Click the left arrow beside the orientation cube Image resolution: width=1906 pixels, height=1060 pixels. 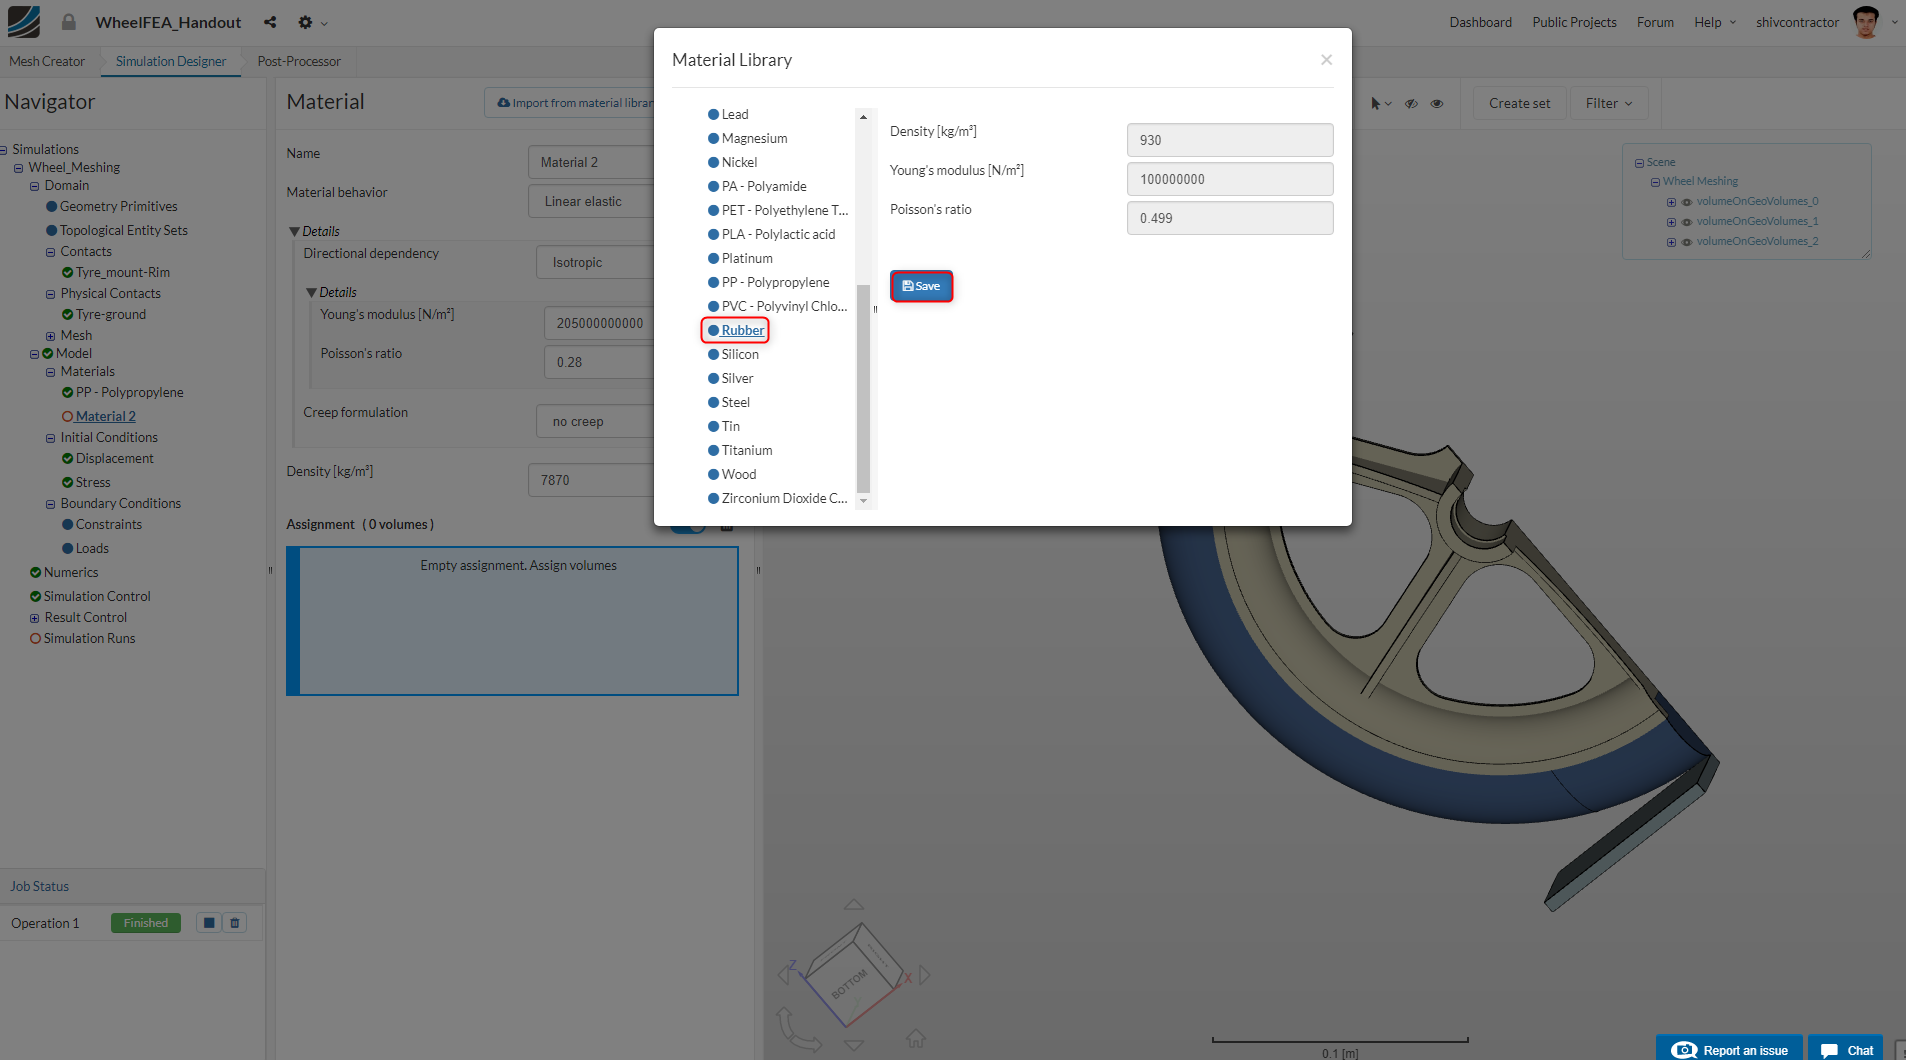pyautogui.click(x=784, y=974)
